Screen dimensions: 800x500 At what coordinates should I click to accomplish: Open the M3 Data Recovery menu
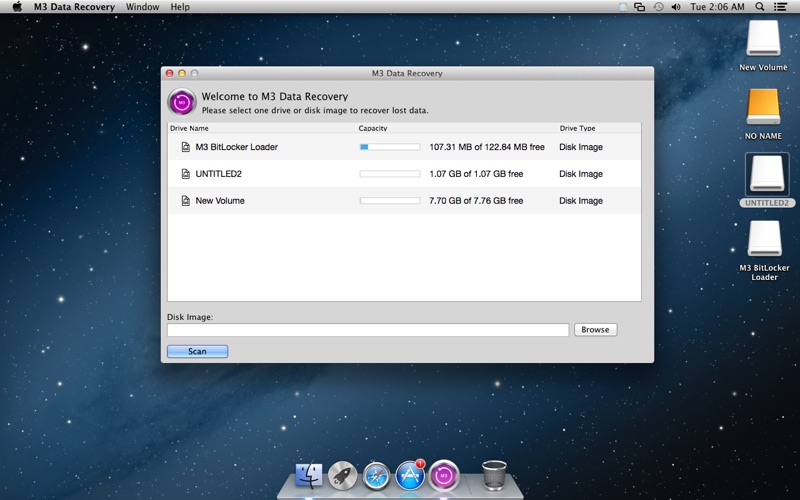coord(74,7)
